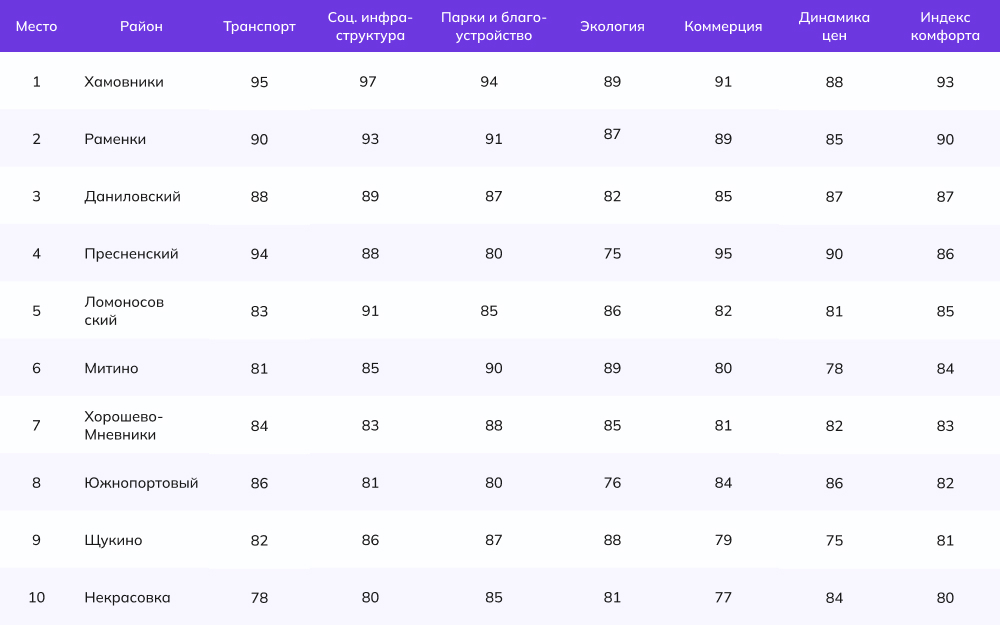This screenshot has width=1000, height=625.
Task: Click Хамовники's comfort index value 93
Action: click(x=945, y=82)
